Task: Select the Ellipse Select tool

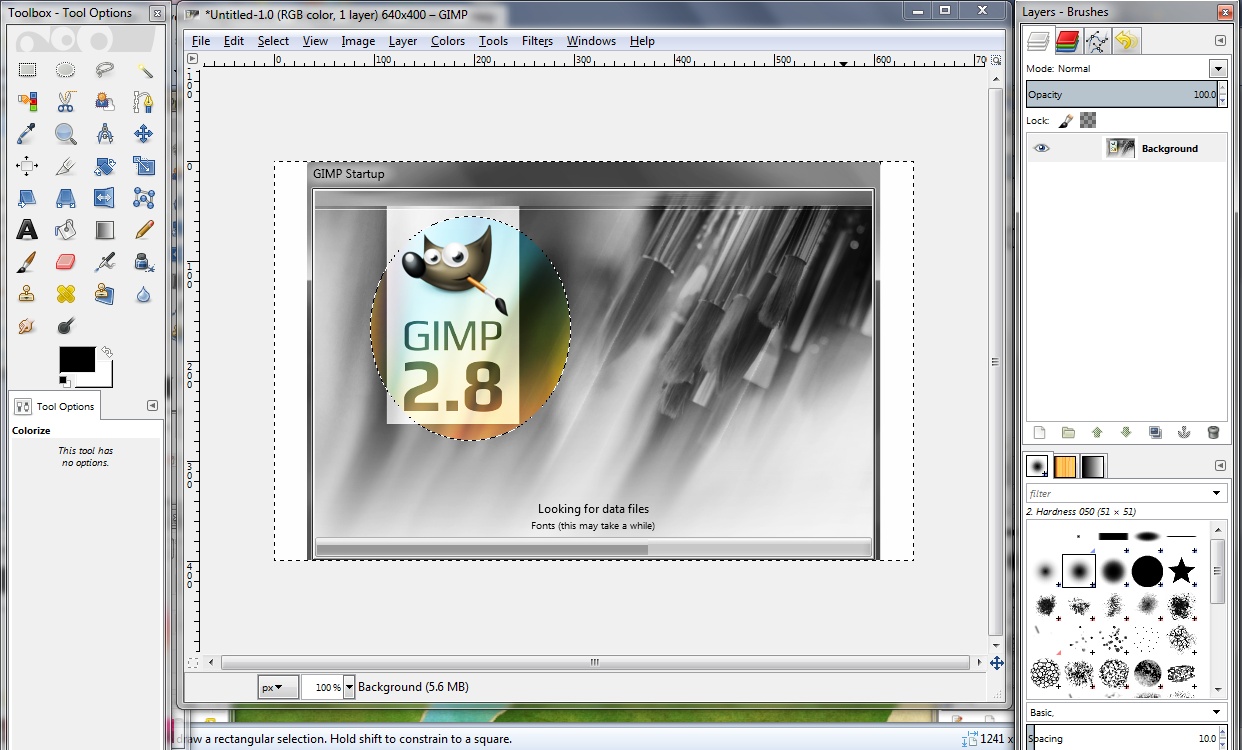Action: (66, 70)
